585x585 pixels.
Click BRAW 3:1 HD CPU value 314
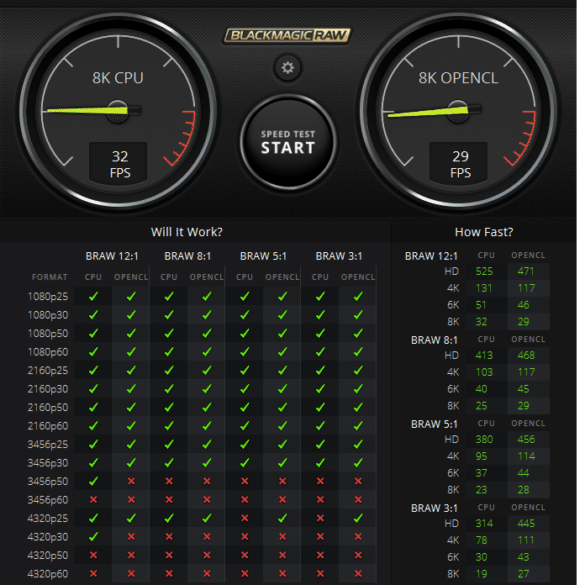coord(484,523)
